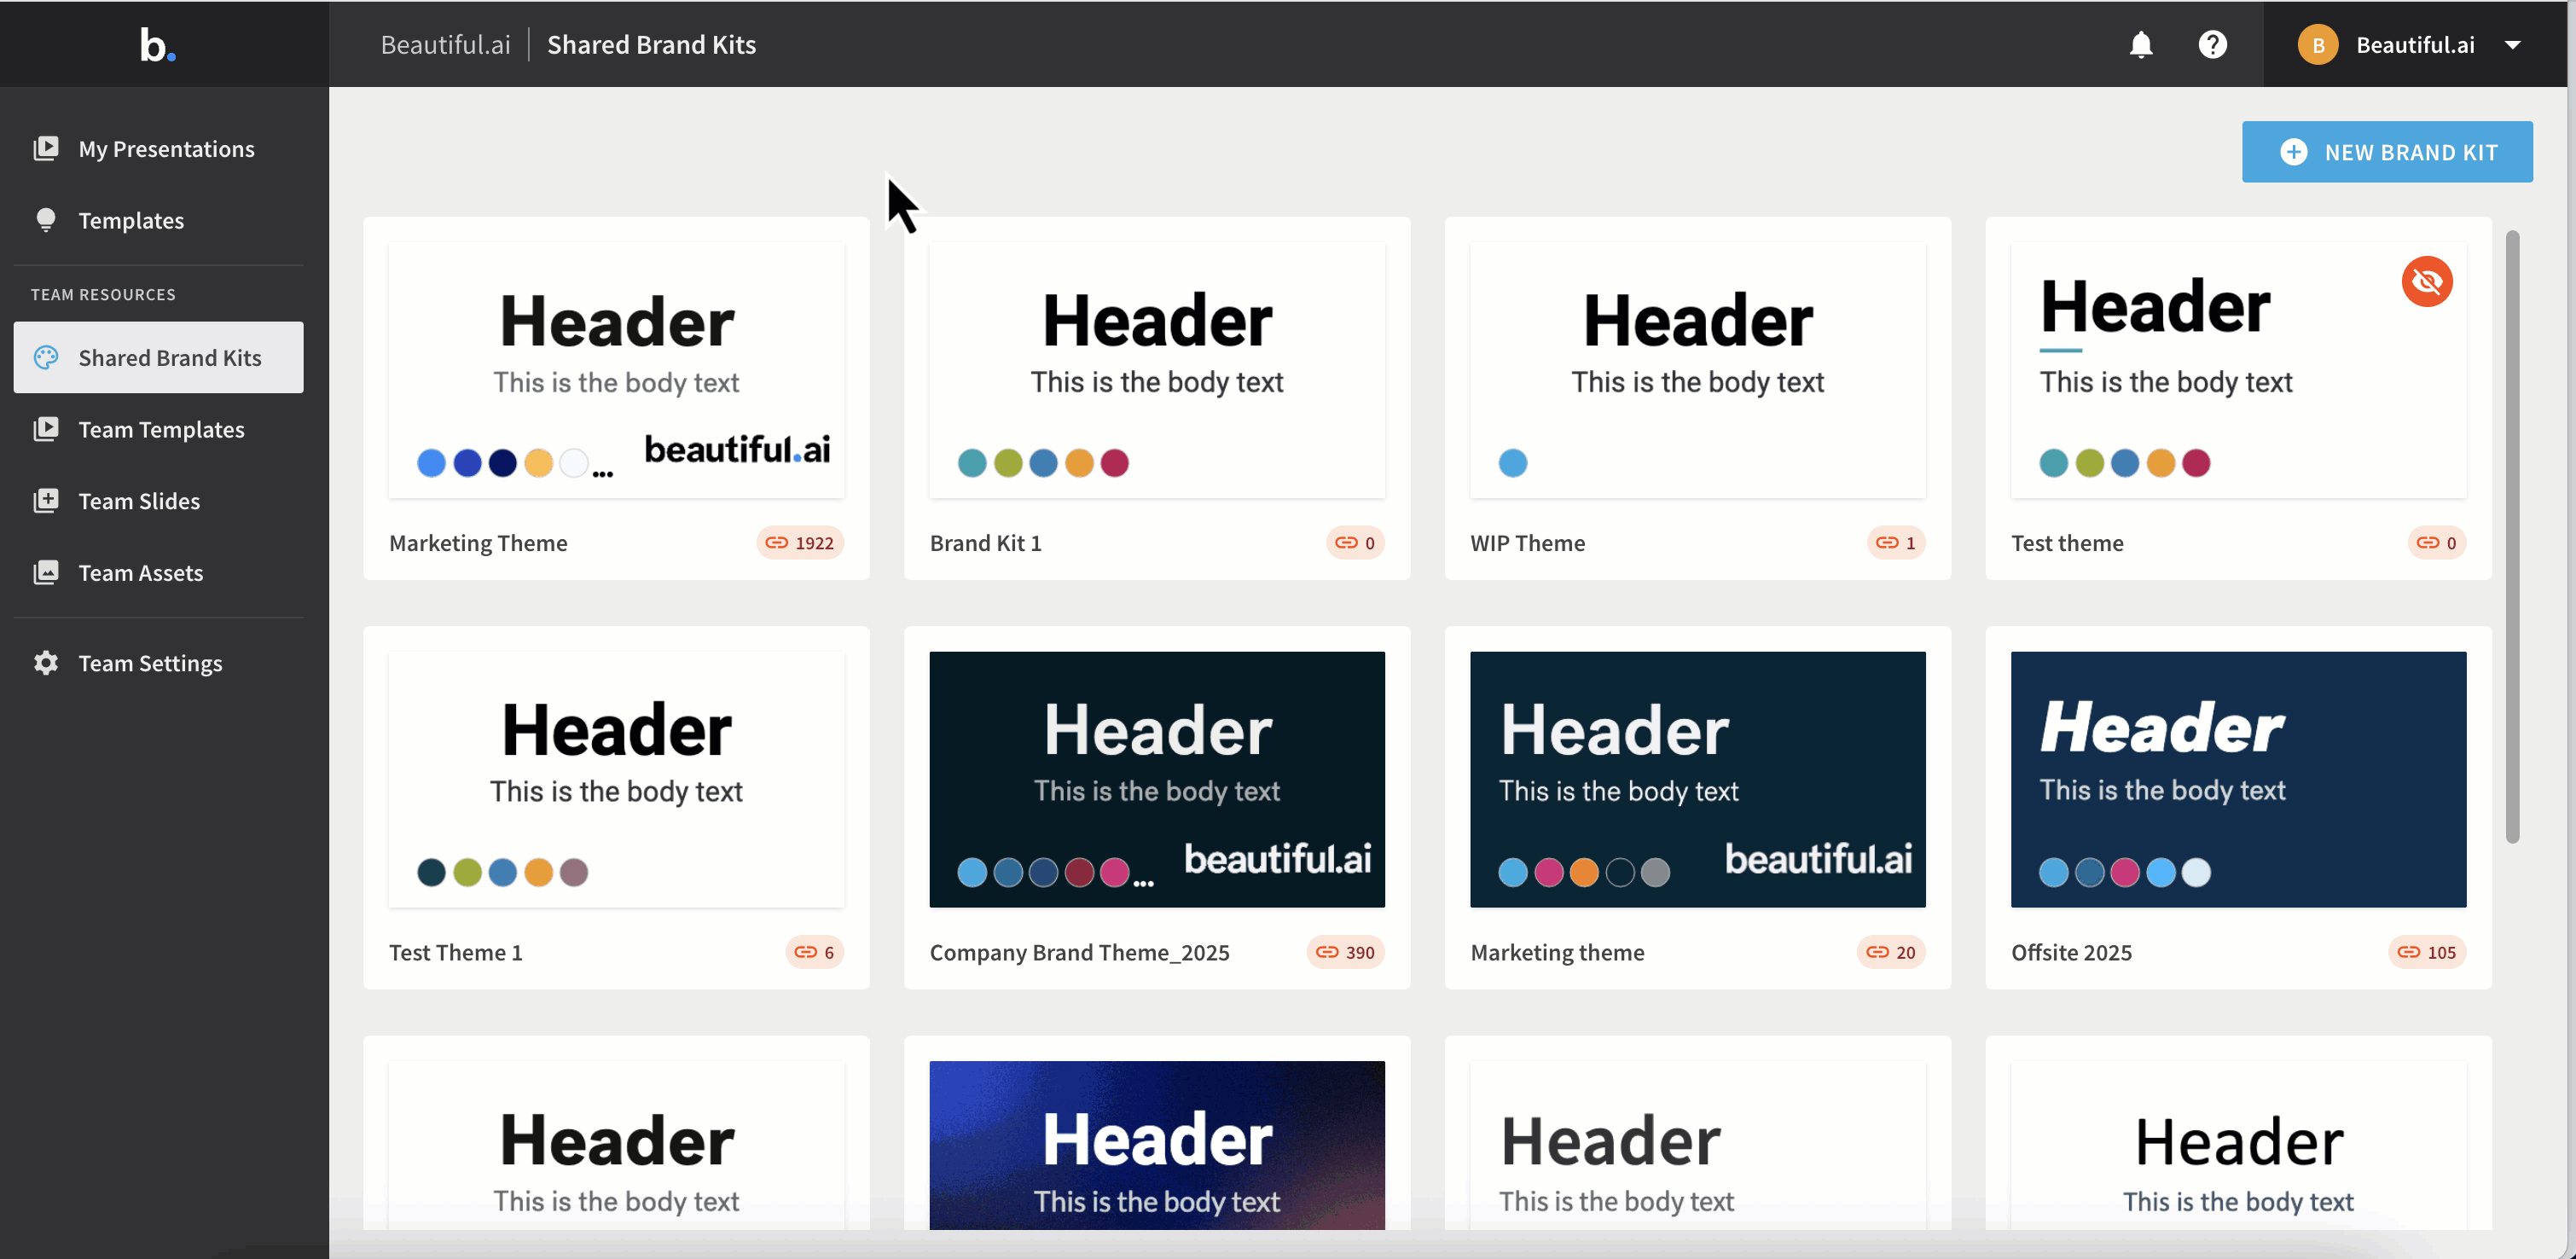Open the WIP Theme preview thumbnail
Screen dimensions: 2576x1259
(1698, 370)
